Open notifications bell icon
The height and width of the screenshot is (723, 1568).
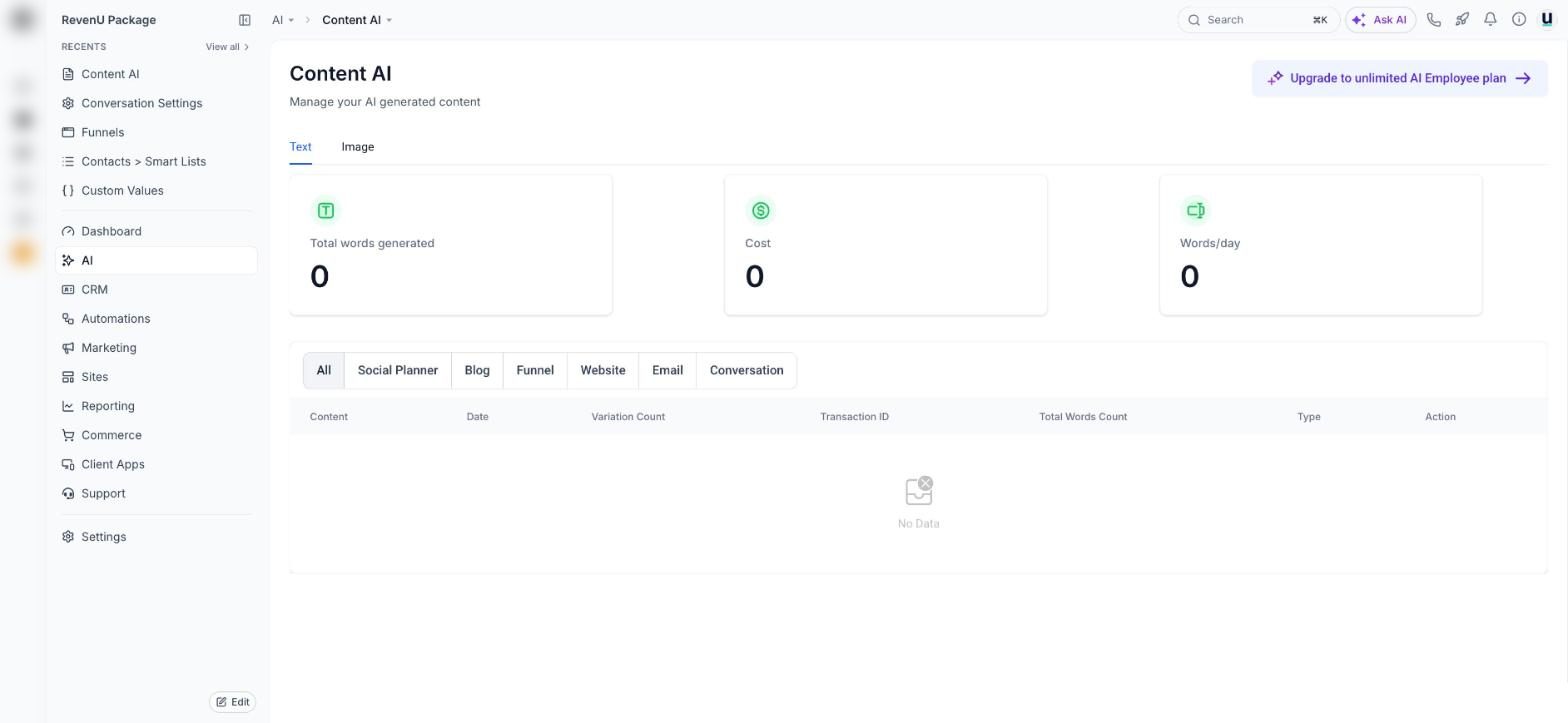tap(1490, 20)
